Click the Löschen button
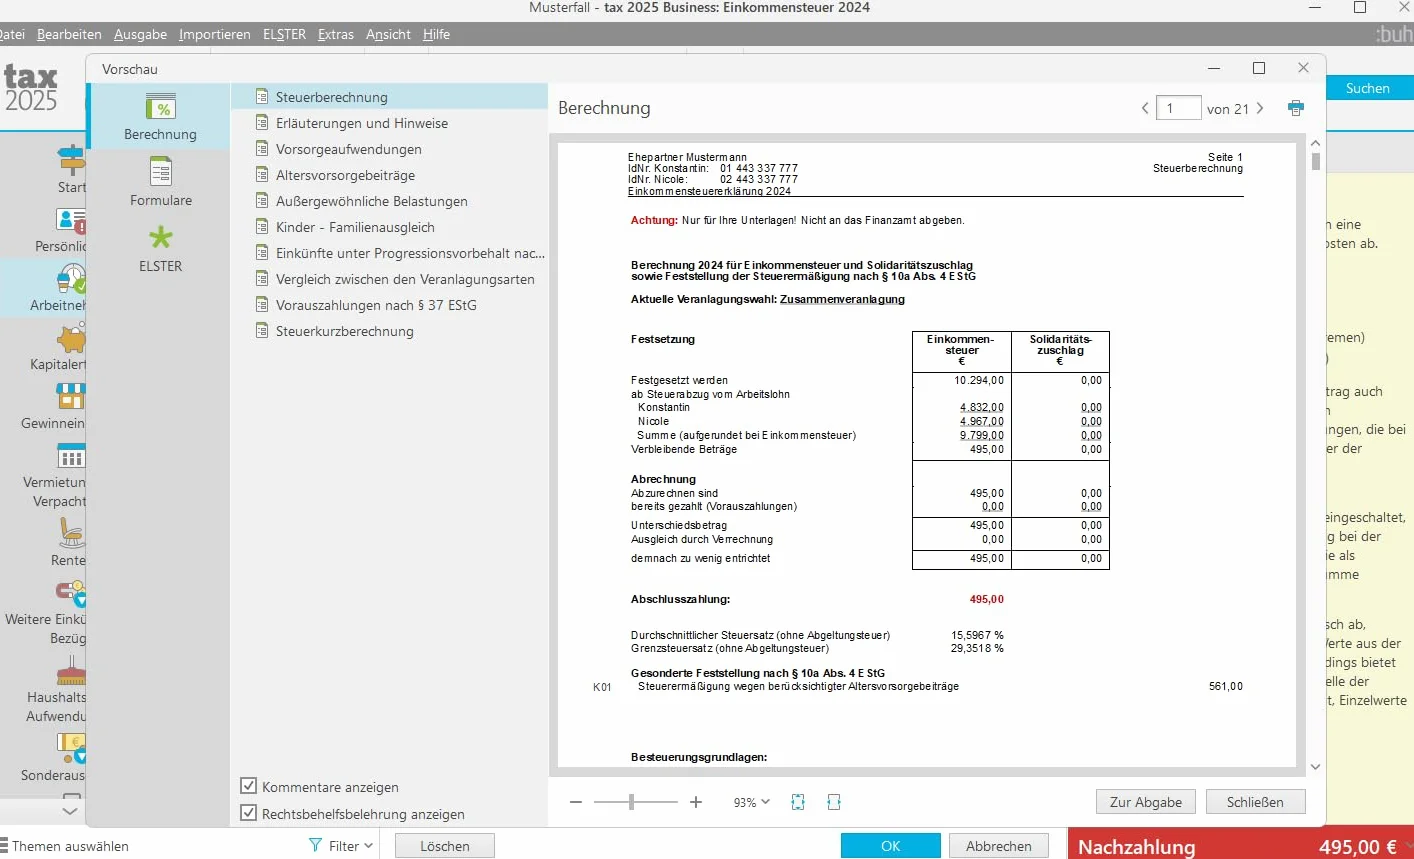Image resolution: width=1414 pixels, height=859 pixels. (445, 846)
